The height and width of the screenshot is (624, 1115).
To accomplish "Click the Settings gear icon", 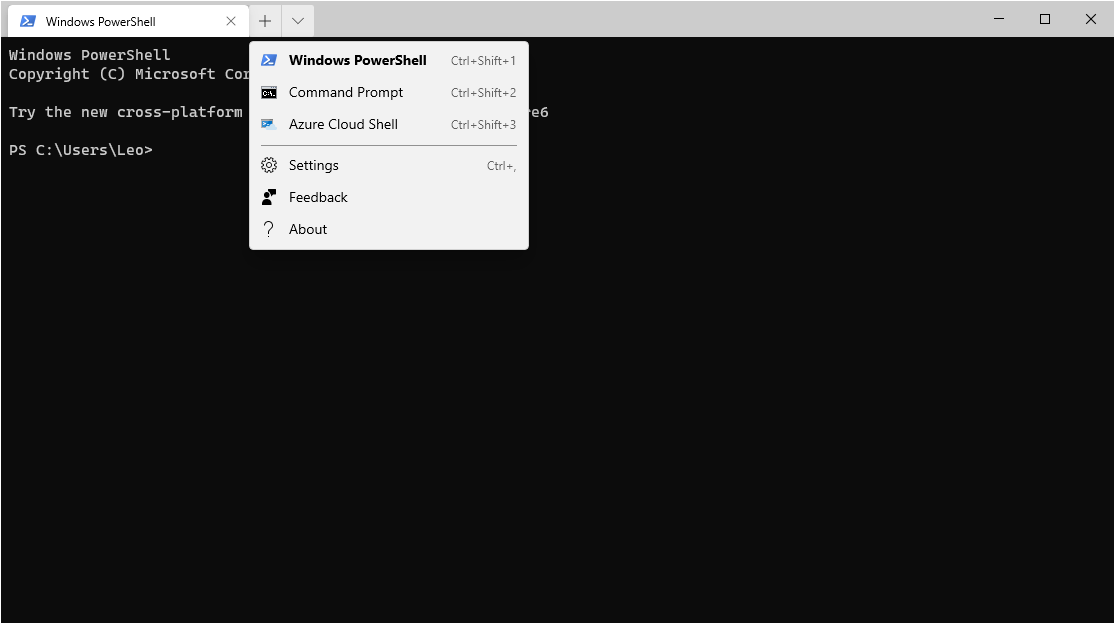I will coord(268,165).
